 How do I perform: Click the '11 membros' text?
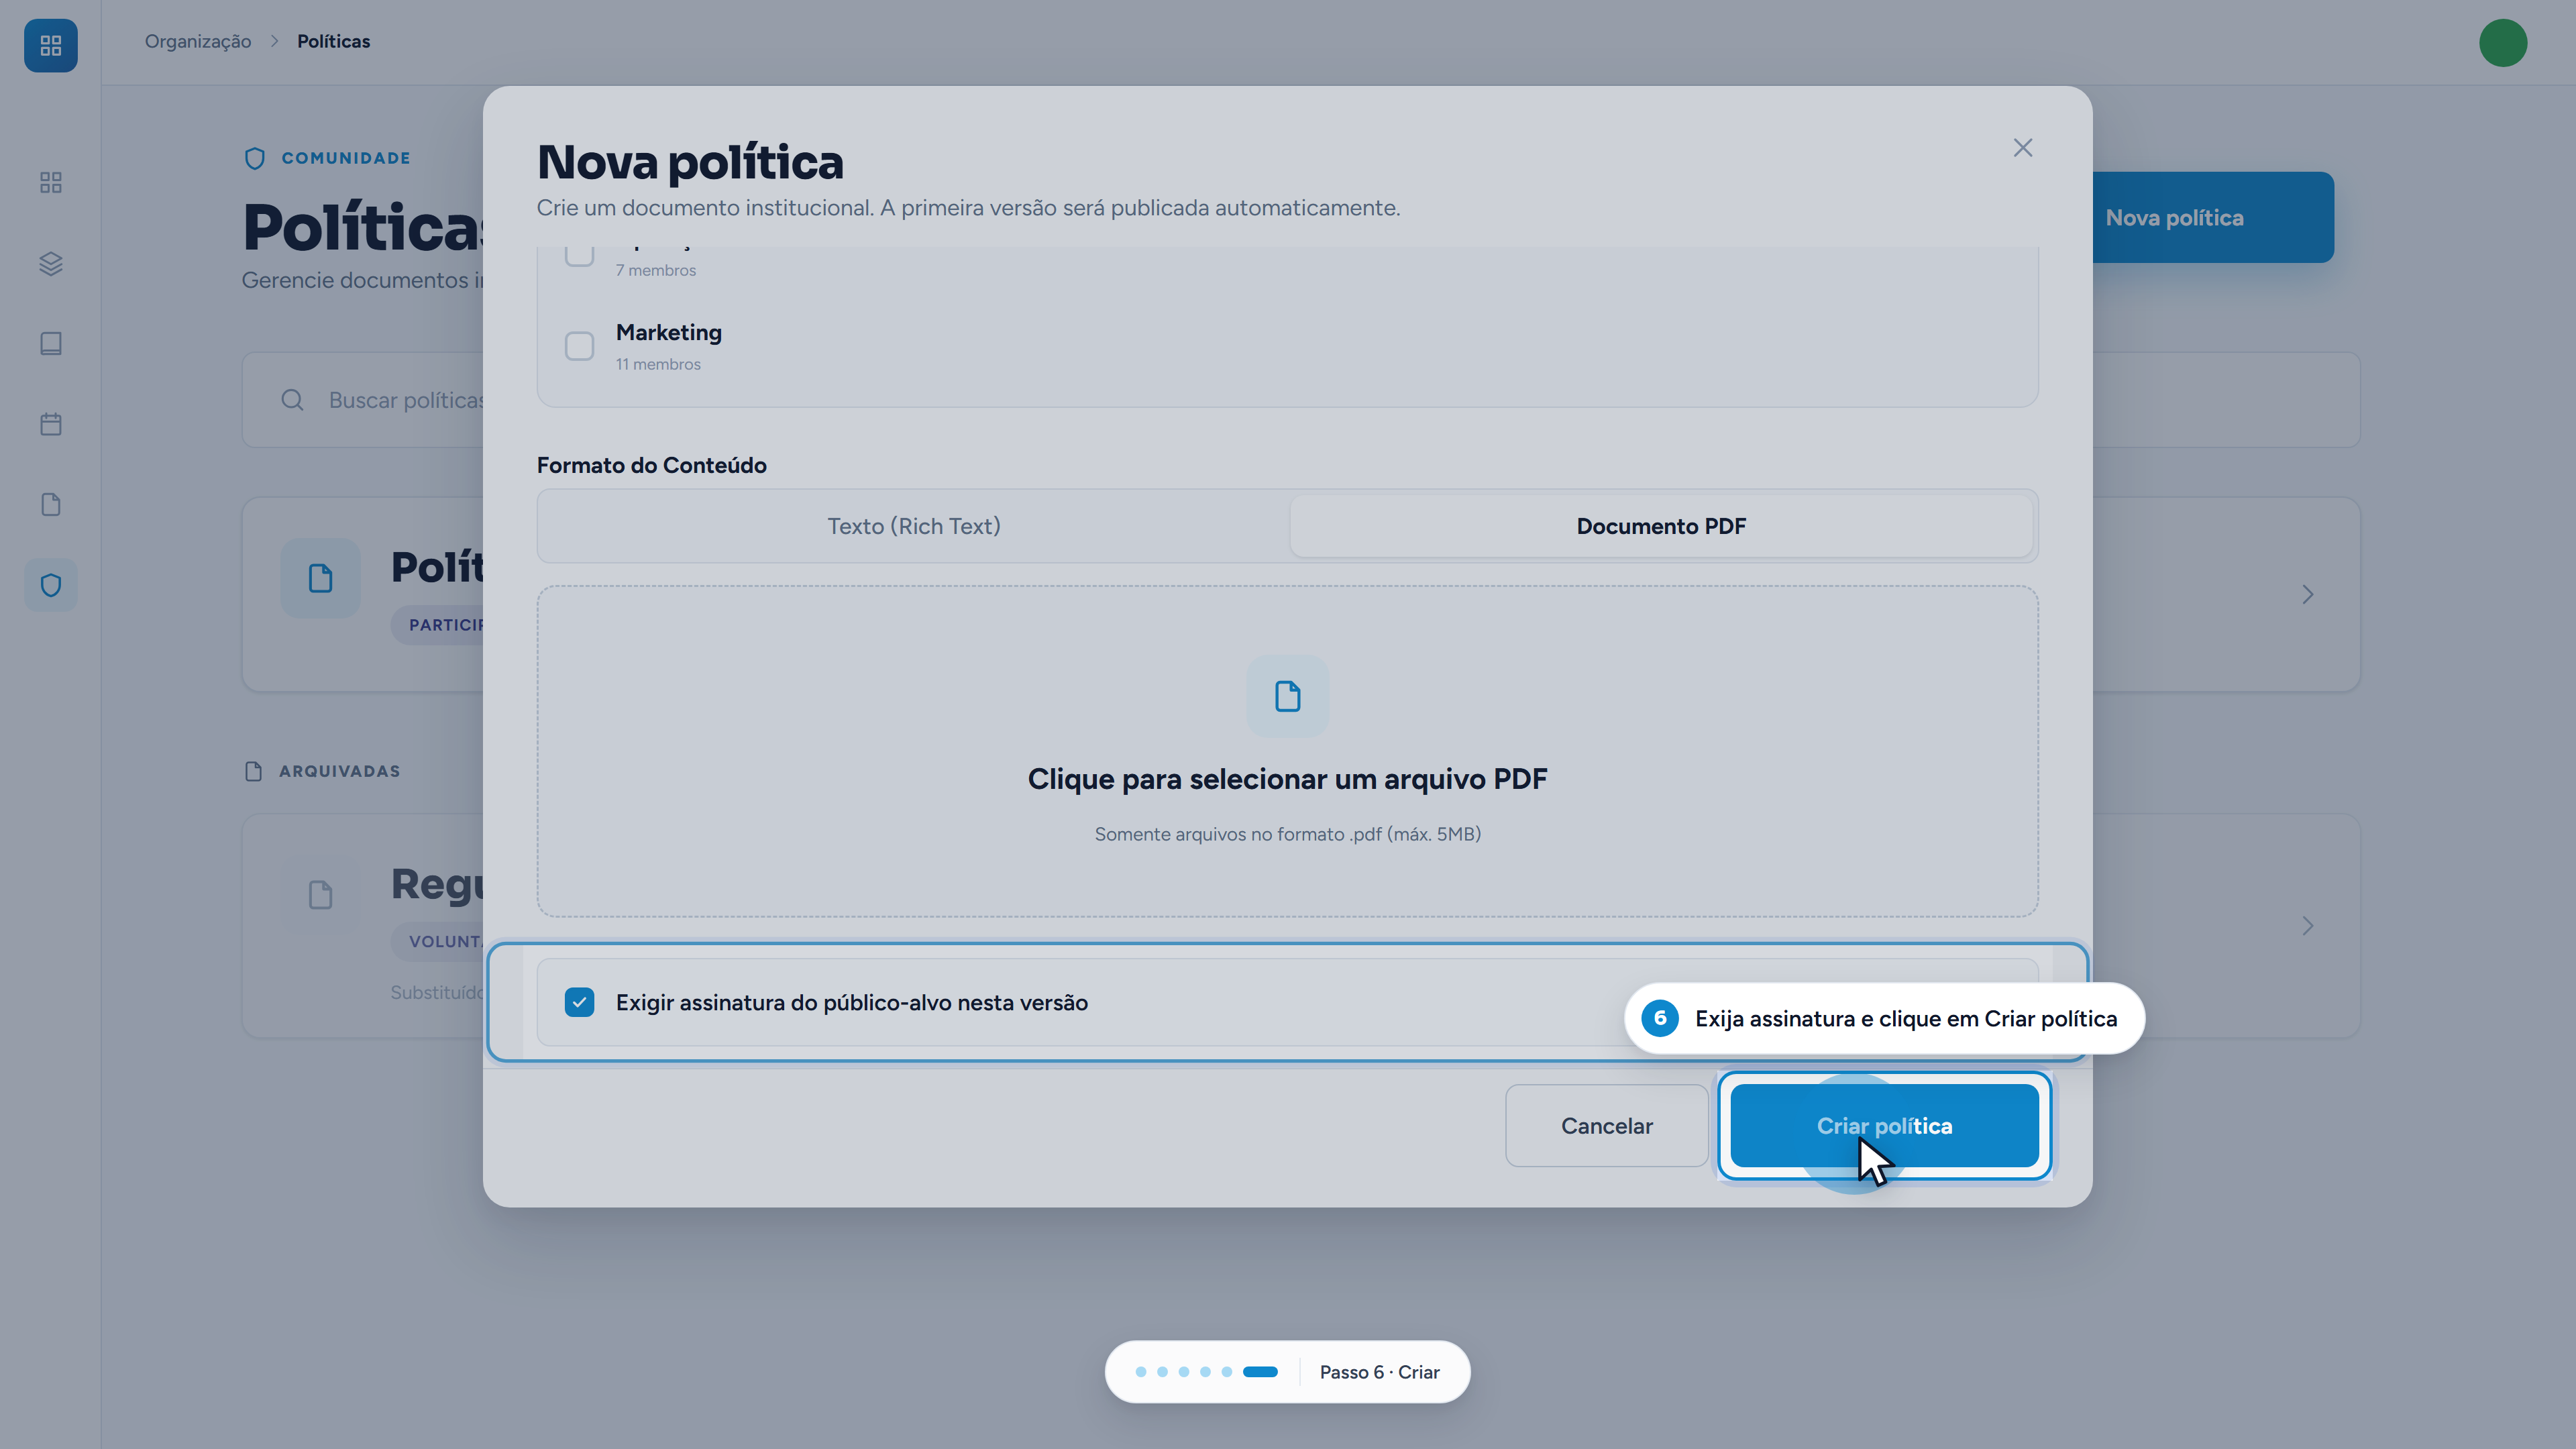click(658, 364)
